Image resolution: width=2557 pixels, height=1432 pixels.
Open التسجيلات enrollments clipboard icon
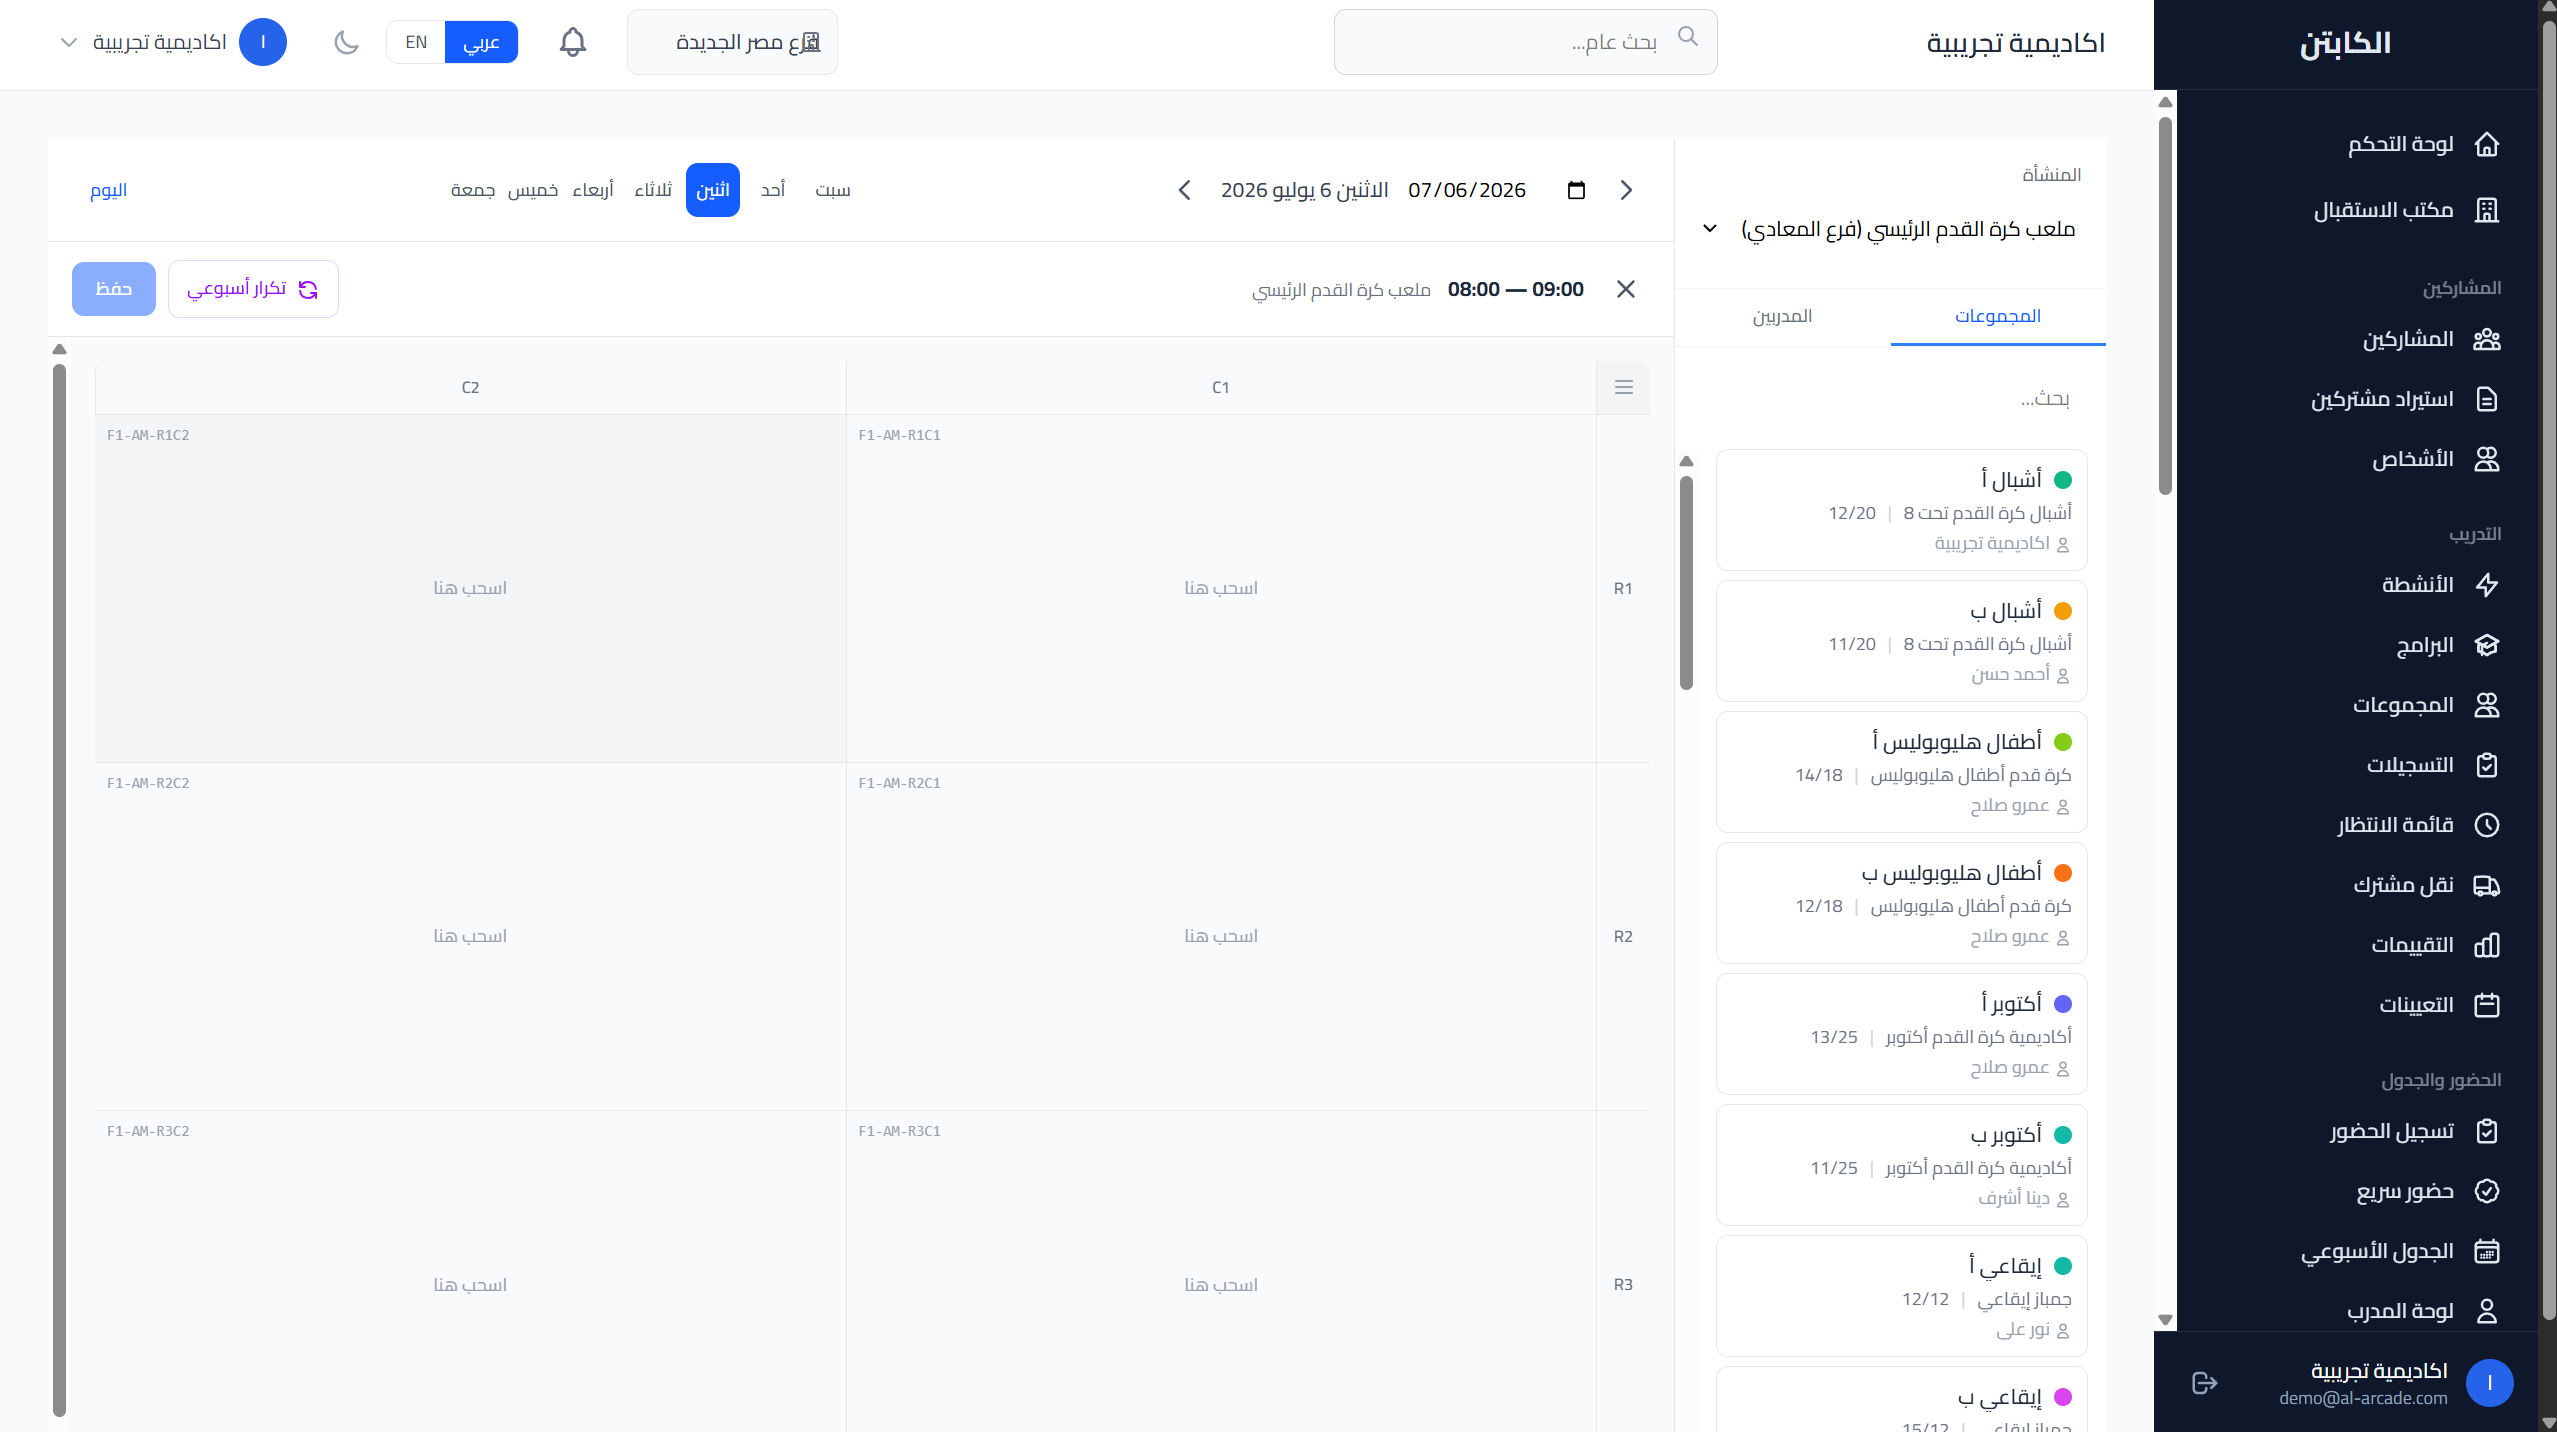[x=2486, y=765]
